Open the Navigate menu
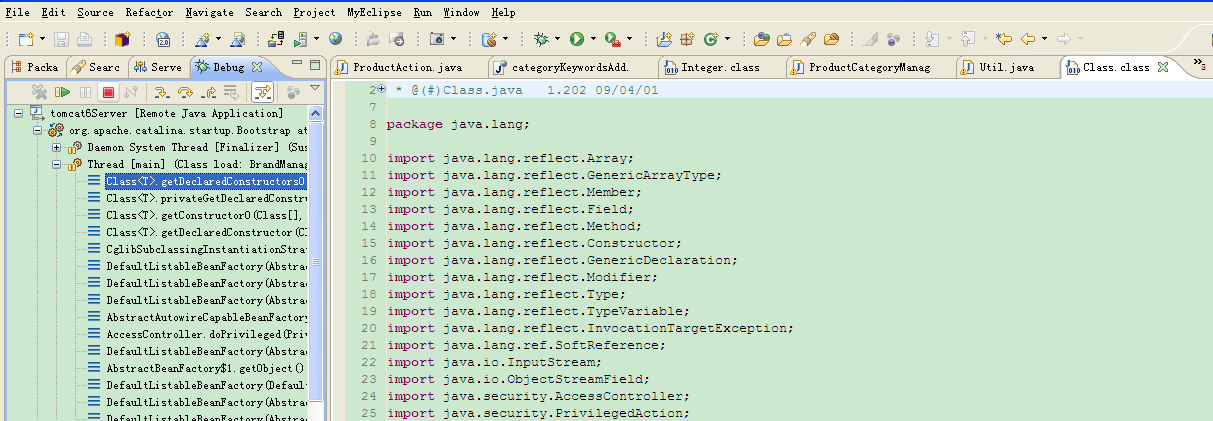 [x=209, y=12]
